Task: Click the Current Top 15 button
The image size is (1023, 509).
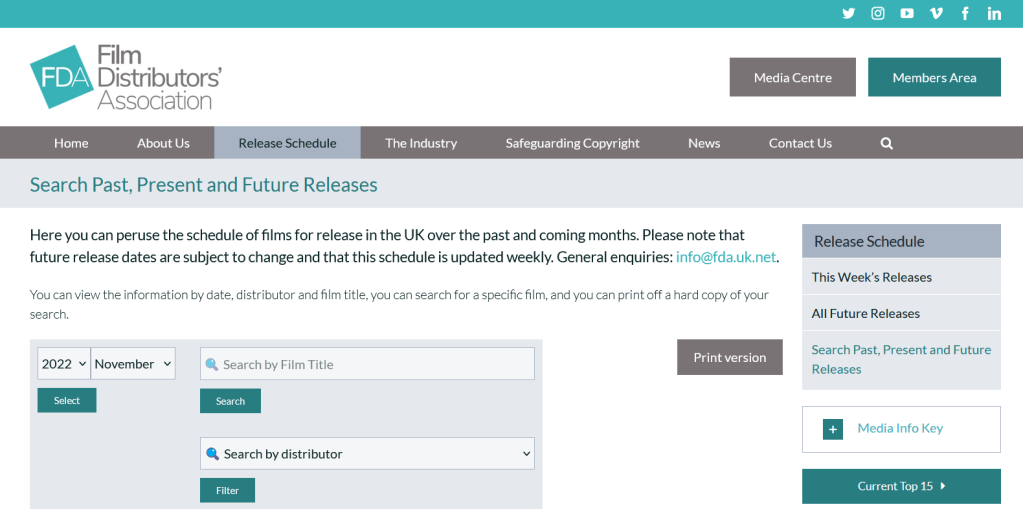Action: pyautogui.click(x=901, y=486)
